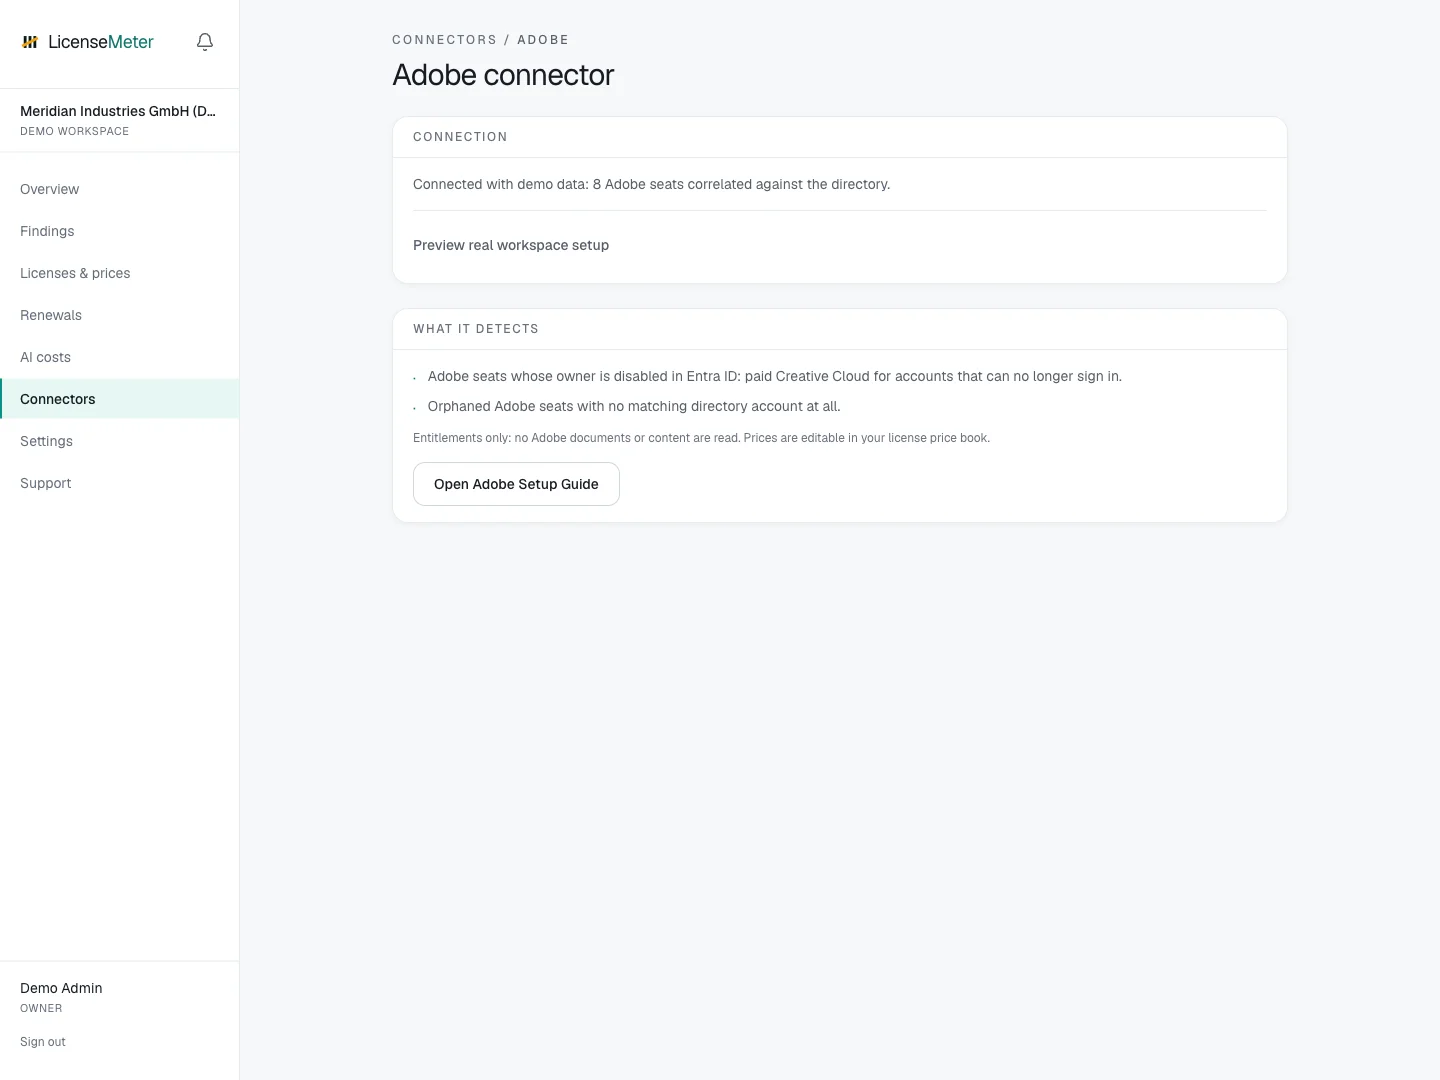
Task: Click the Orphaned Adobe seats bullet
Action: [x=634, y=406]
